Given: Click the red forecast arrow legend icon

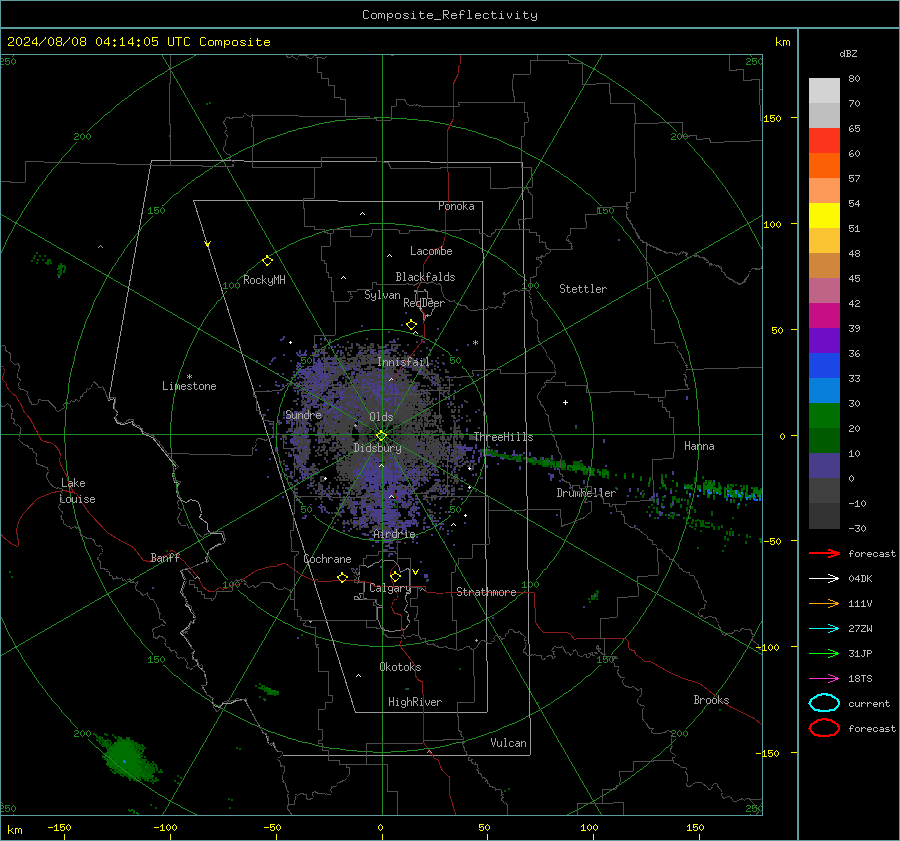Looking at the screenshot, I should [x=824, y=553].
